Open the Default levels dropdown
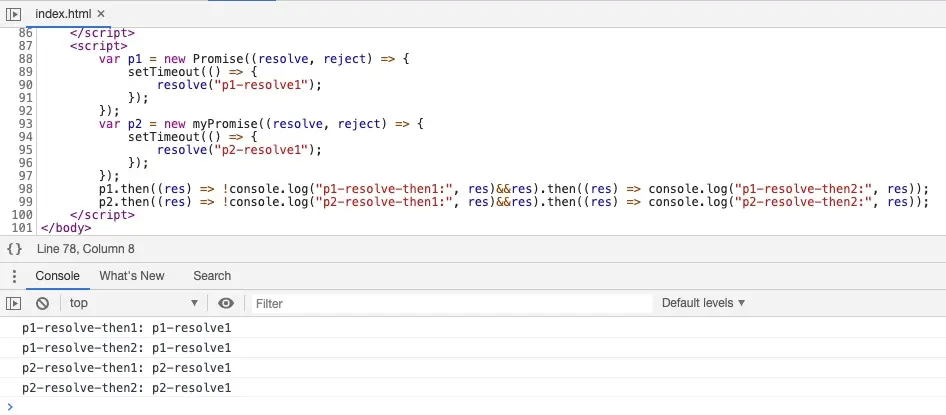 pyautogui.click(x=703, y=303)
